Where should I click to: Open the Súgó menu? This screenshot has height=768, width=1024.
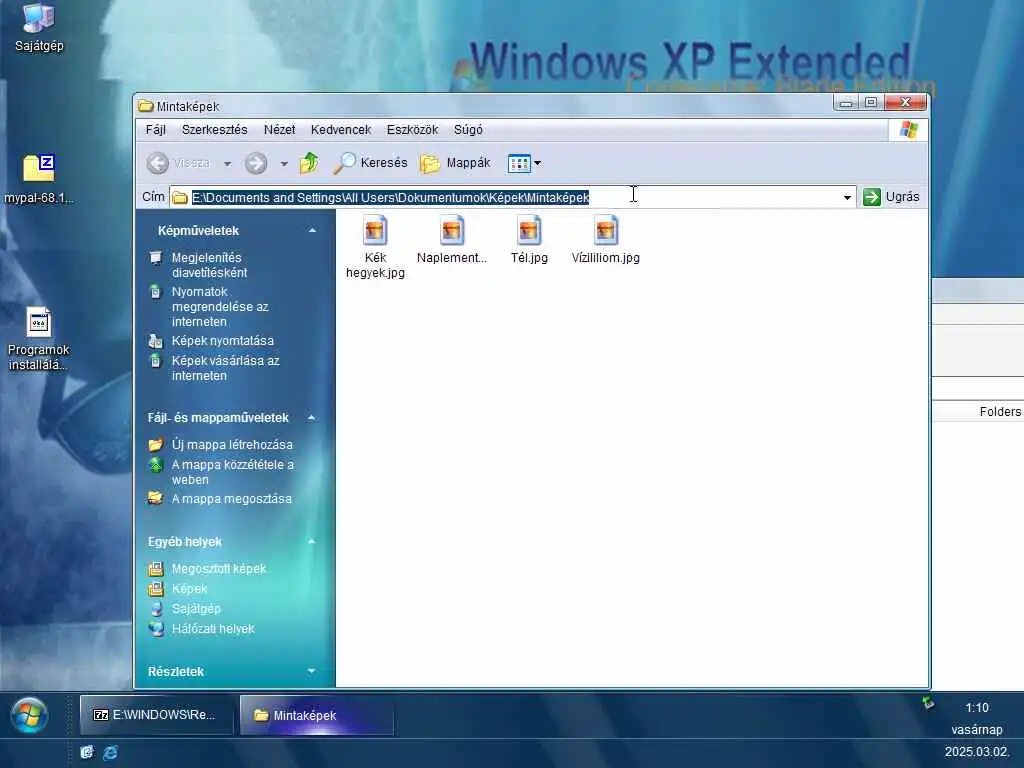(468, 129)
